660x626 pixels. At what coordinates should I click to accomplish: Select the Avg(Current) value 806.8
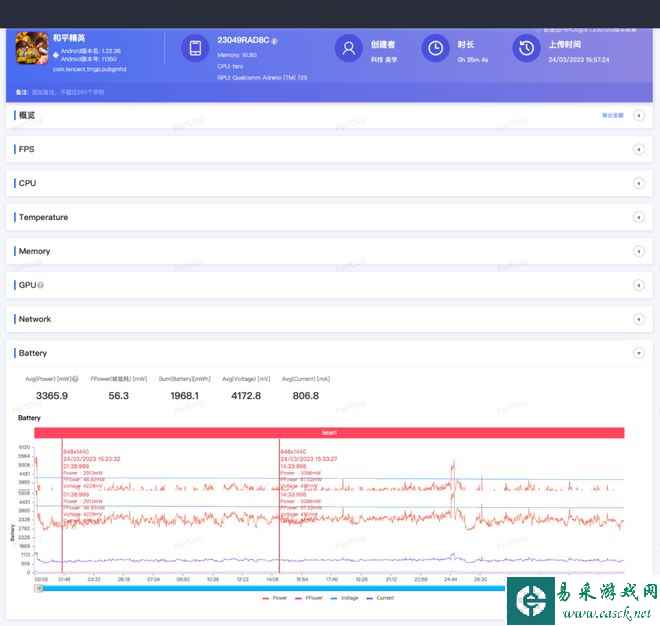tap(306, 396)
